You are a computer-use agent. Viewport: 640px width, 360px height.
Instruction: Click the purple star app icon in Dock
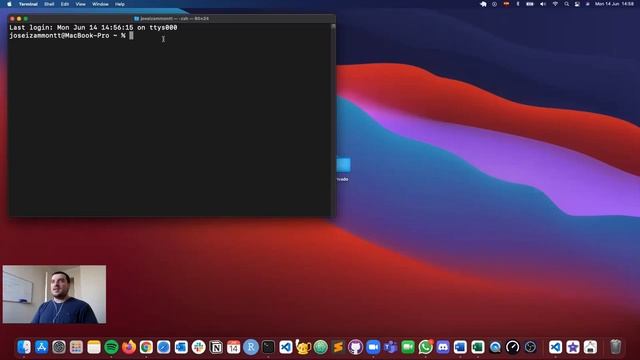pos(573,347)
